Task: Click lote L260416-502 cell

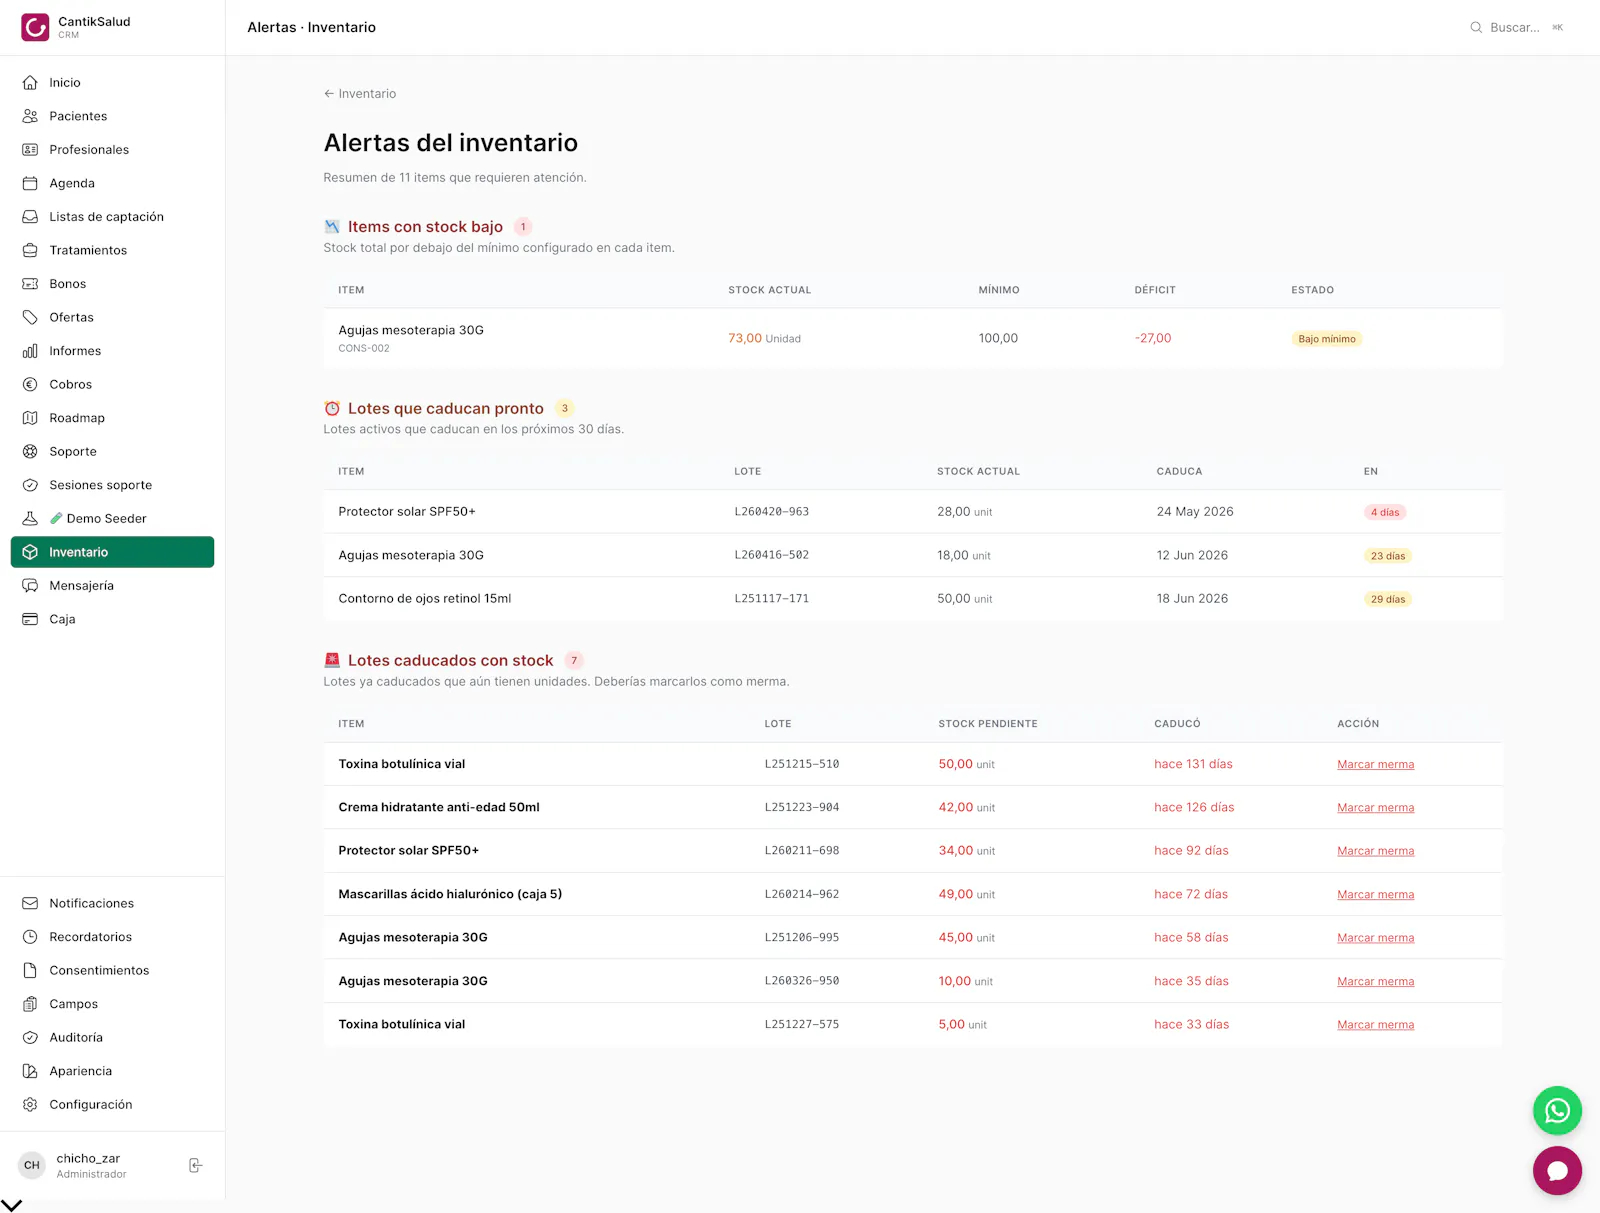Action: point(772,555)
